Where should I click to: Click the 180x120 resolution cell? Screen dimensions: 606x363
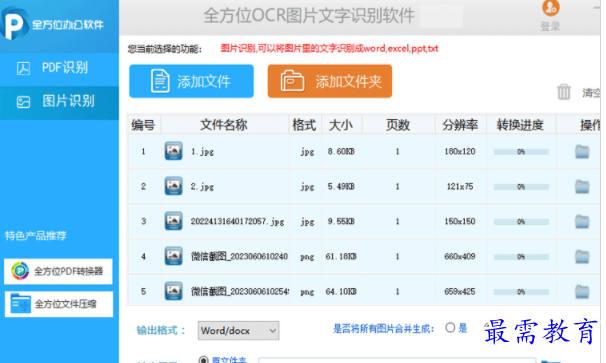coord(460,152)
